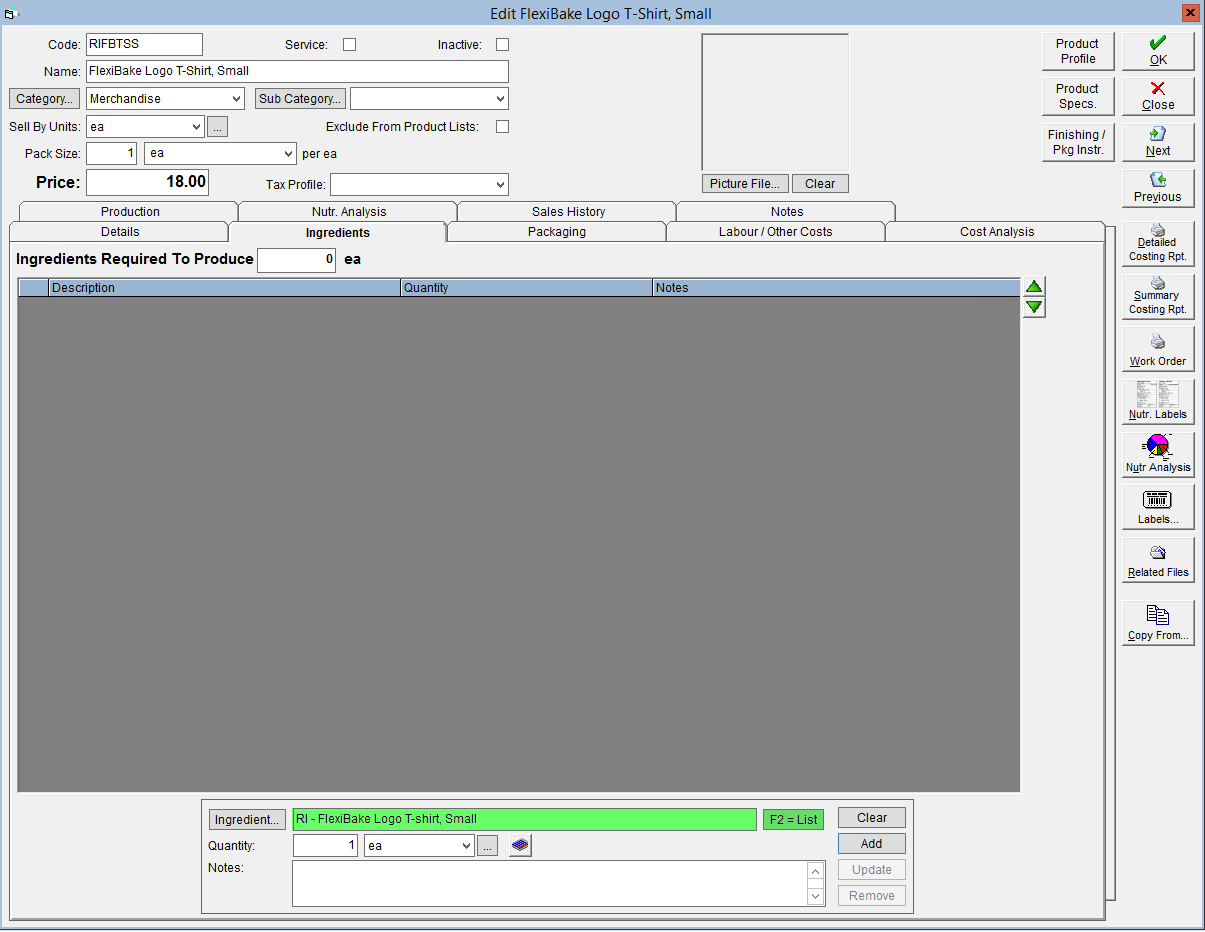Go to the Previous product

1158,189
